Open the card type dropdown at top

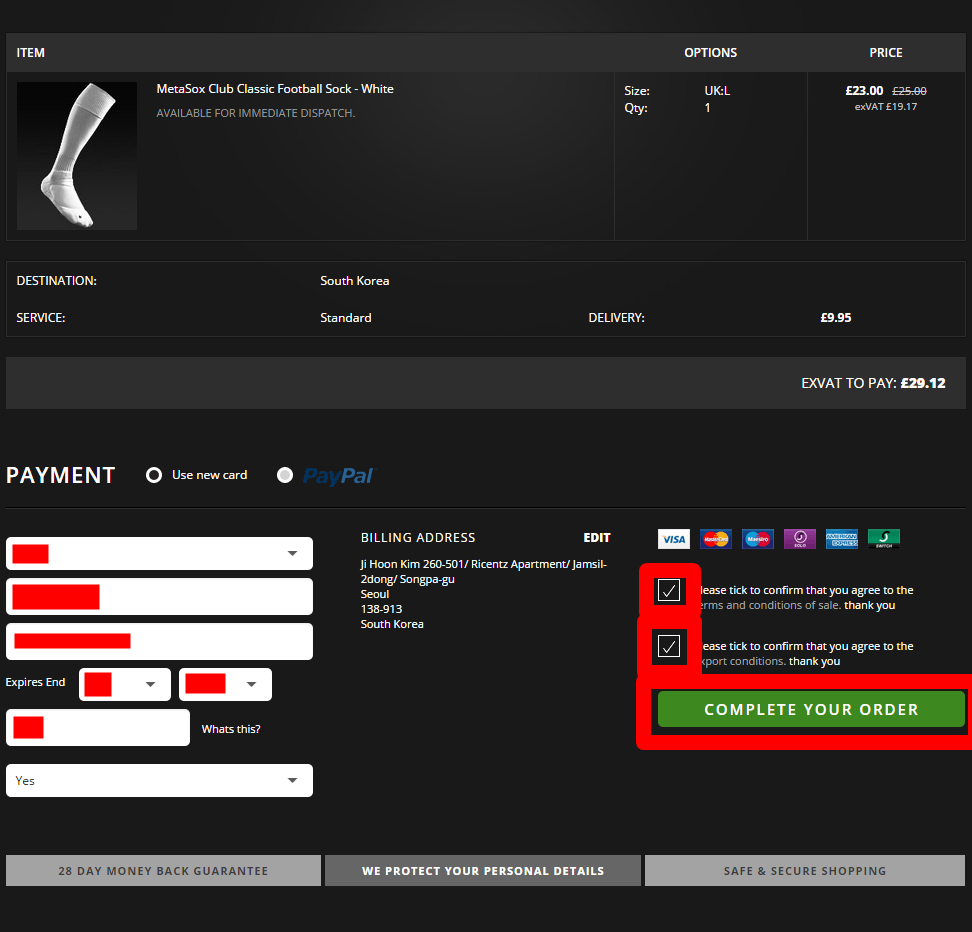159,553
